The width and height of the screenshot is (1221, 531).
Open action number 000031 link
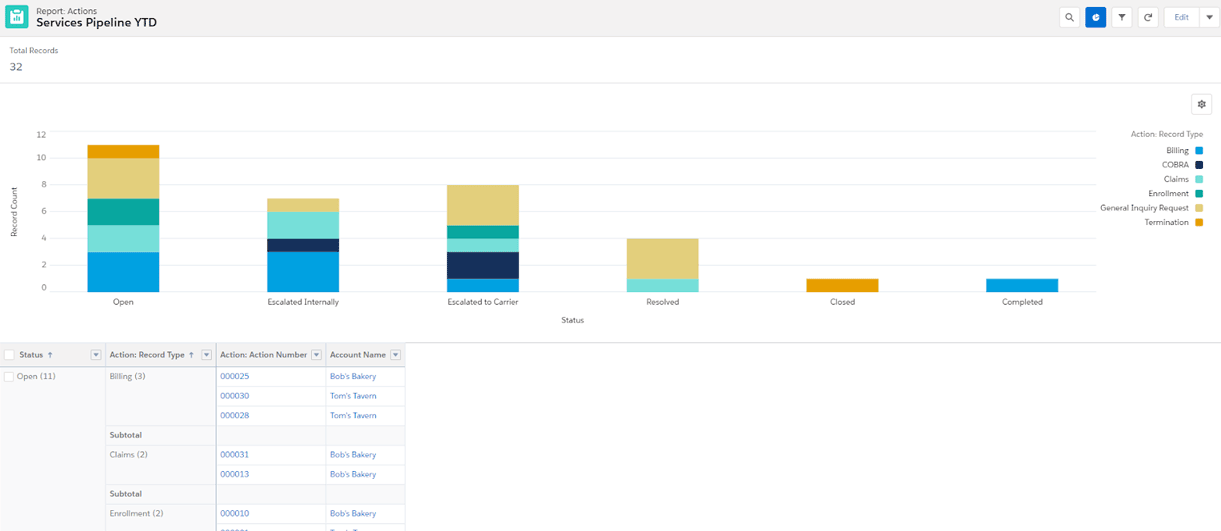tap(235, 455)
